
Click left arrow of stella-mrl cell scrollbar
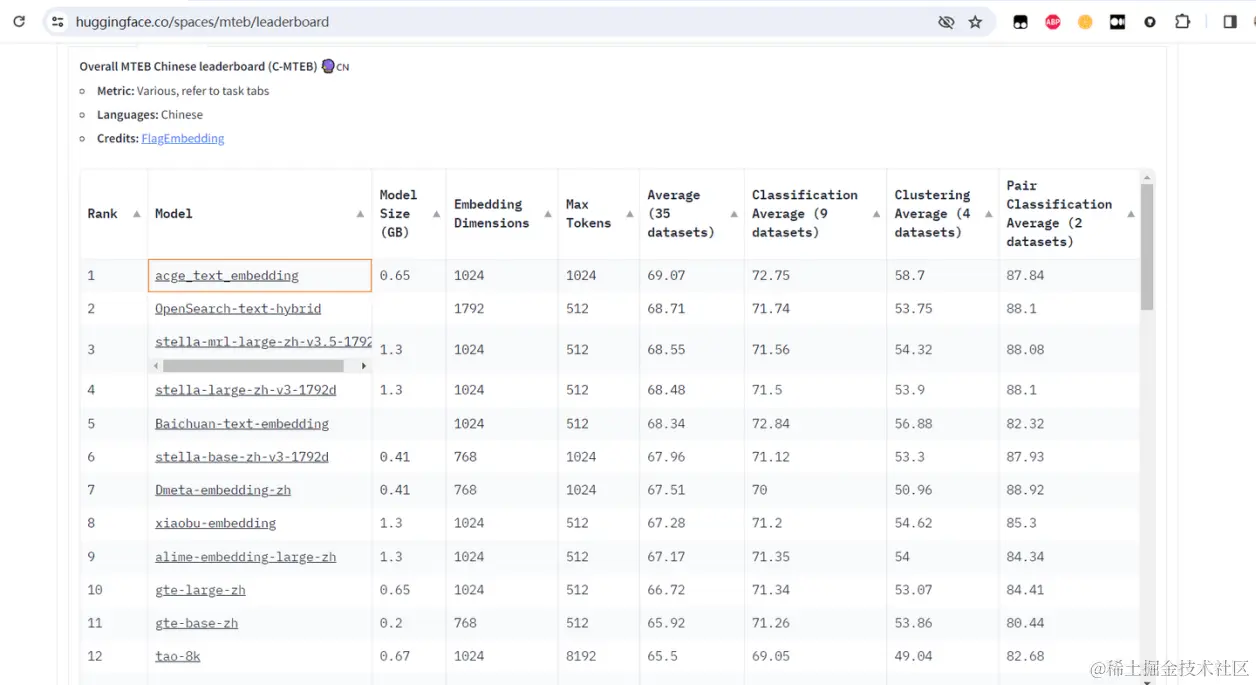[x=156, y=366]
